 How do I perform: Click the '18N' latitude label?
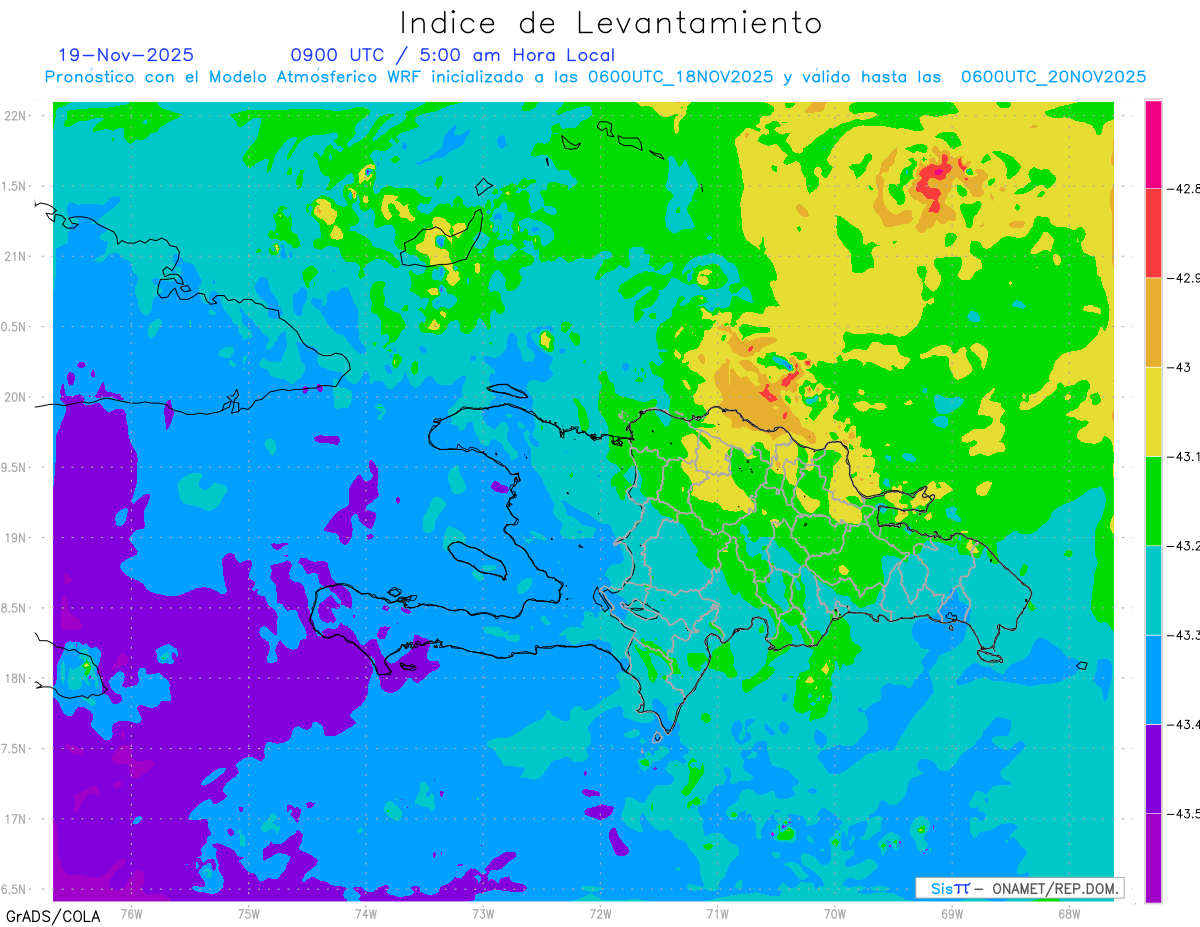tap(17, 678)
